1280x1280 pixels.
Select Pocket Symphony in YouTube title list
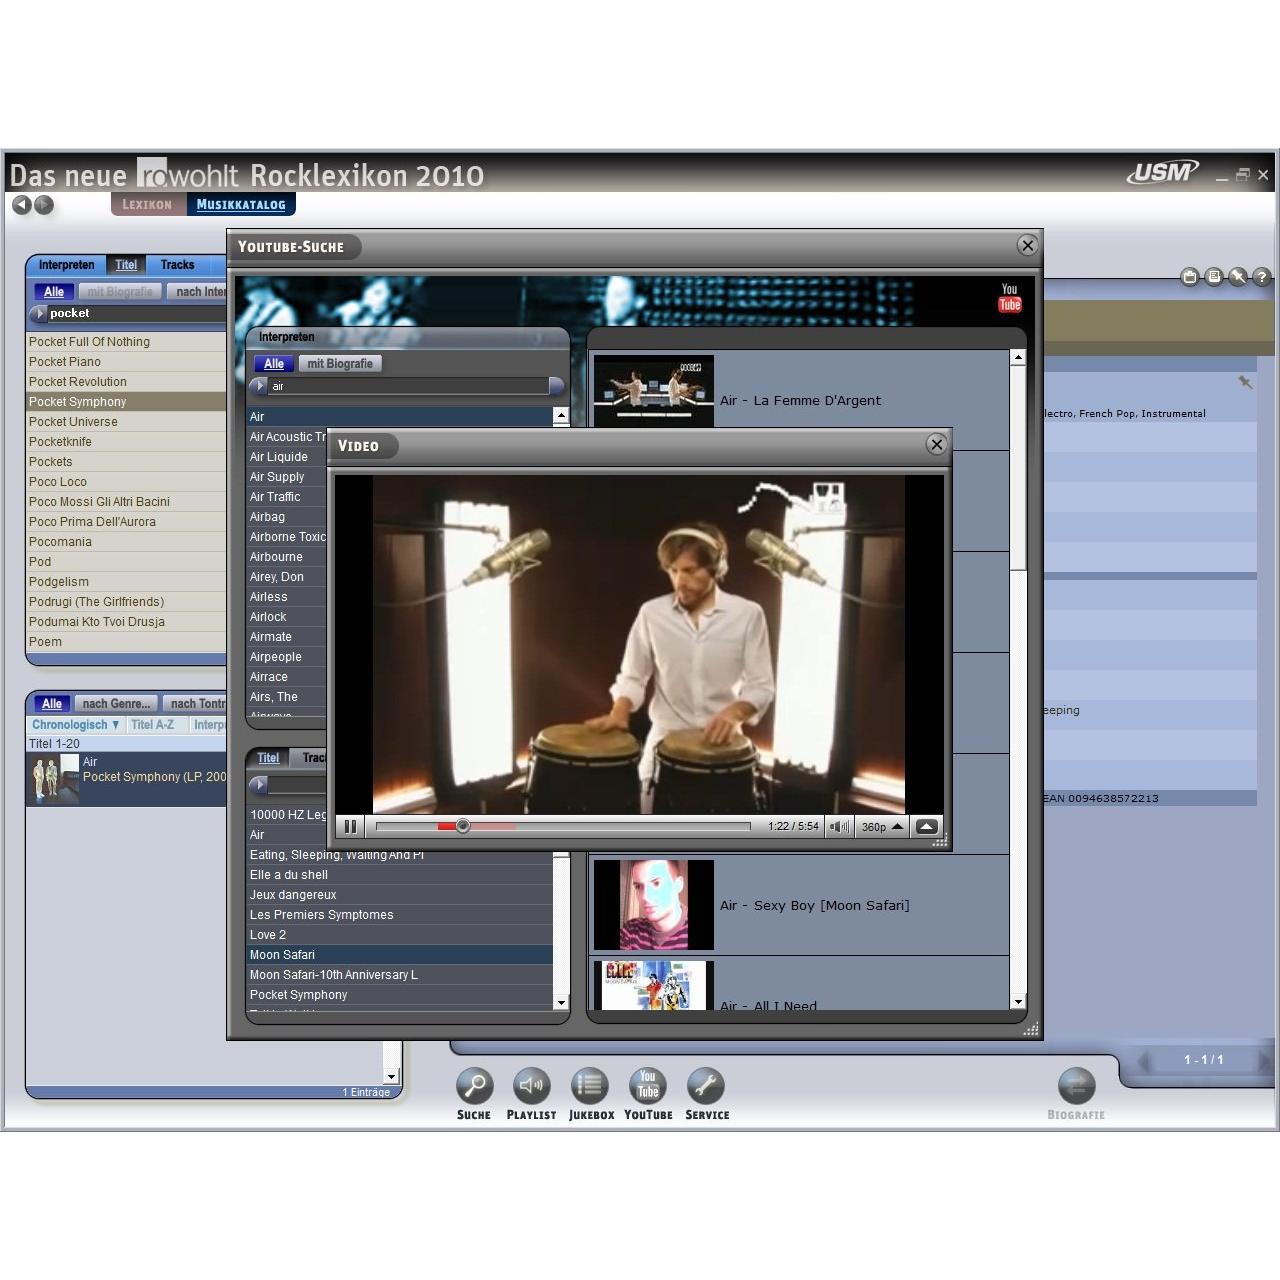click(x=400, y=994)
